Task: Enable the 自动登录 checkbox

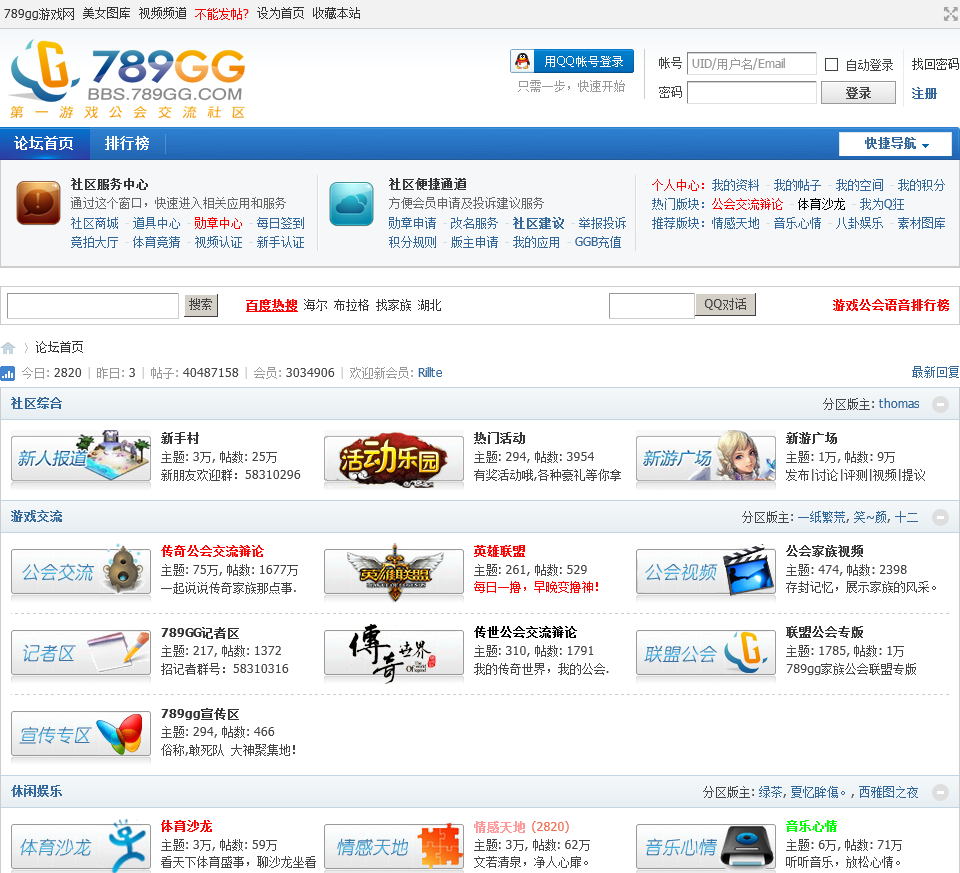Action: pos(831,64)
